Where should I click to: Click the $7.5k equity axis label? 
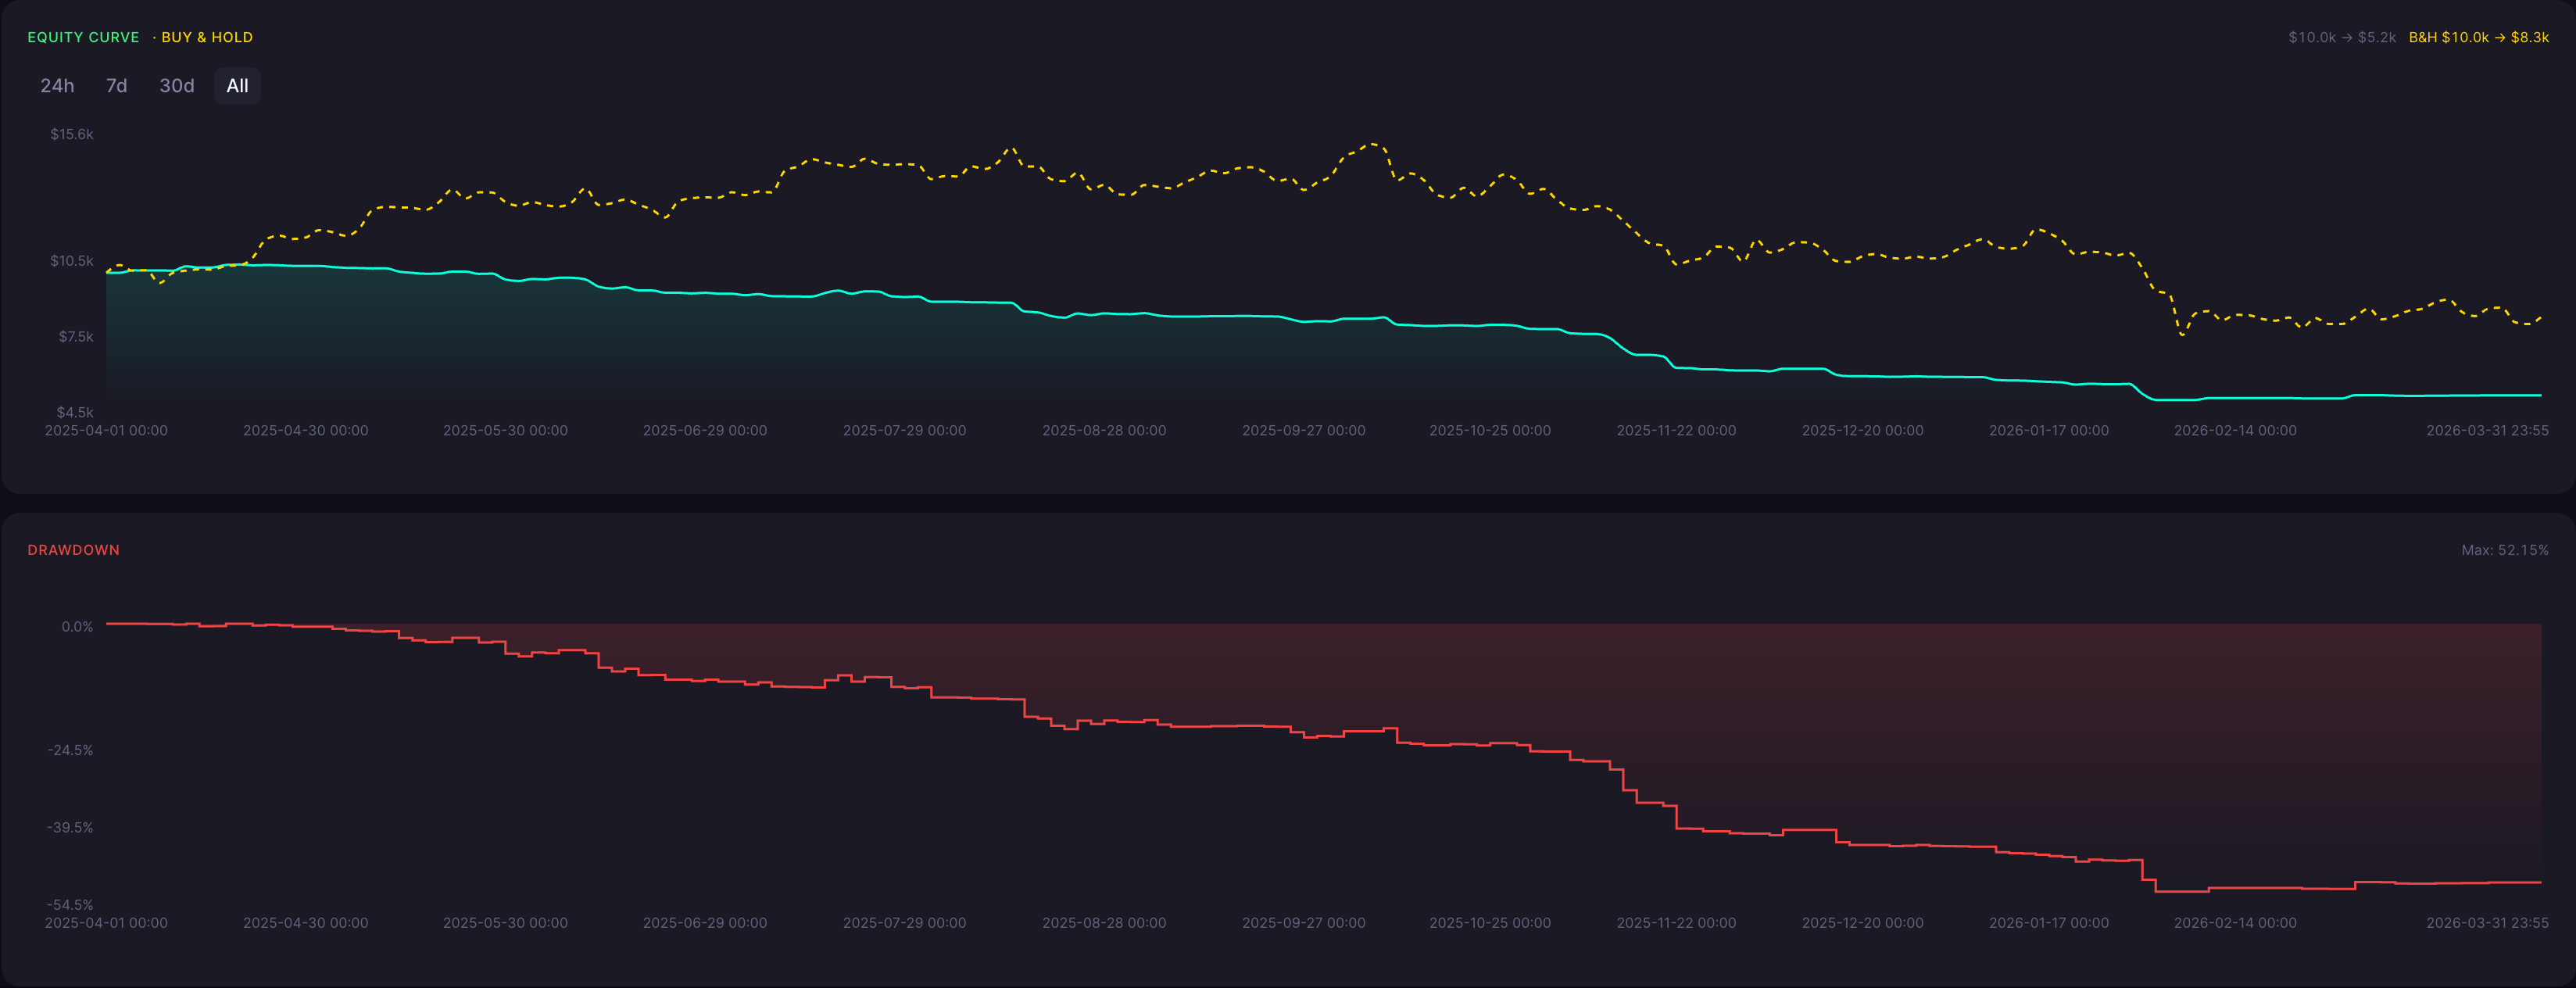click(76, 337)
